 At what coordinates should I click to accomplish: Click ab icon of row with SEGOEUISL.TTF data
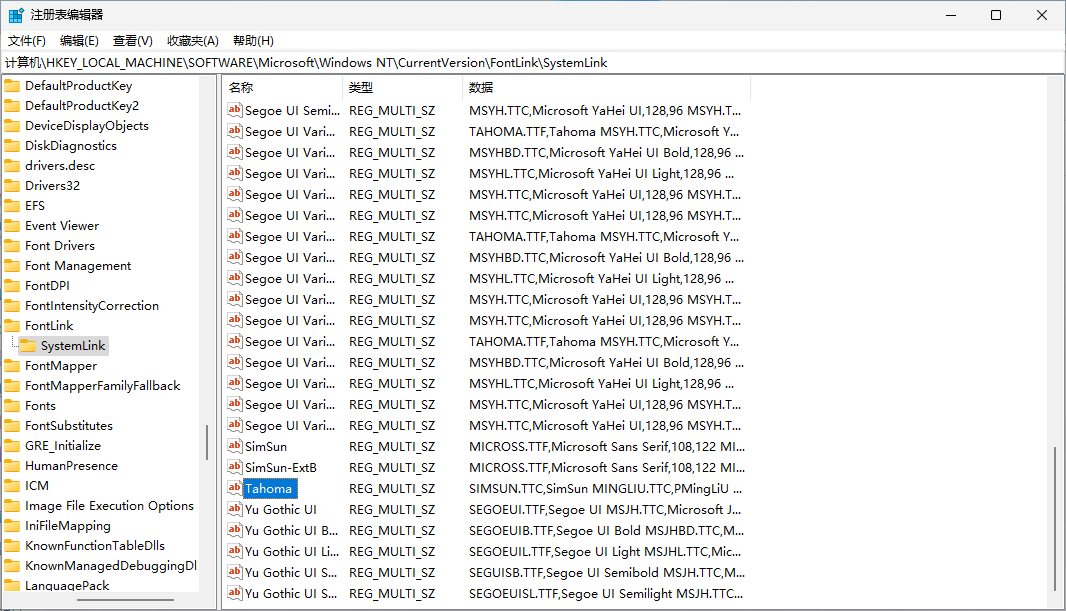point(235,593)
